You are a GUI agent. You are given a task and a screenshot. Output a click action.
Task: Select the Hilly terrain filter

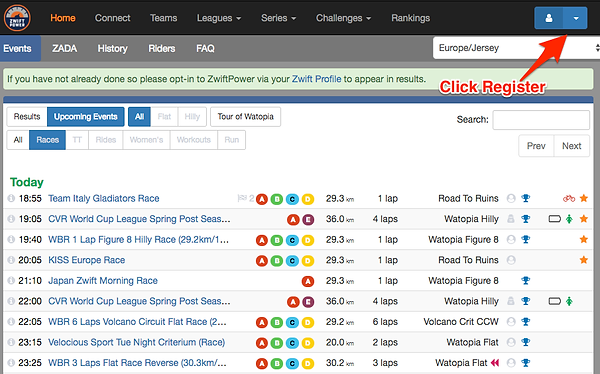point(192,117)
